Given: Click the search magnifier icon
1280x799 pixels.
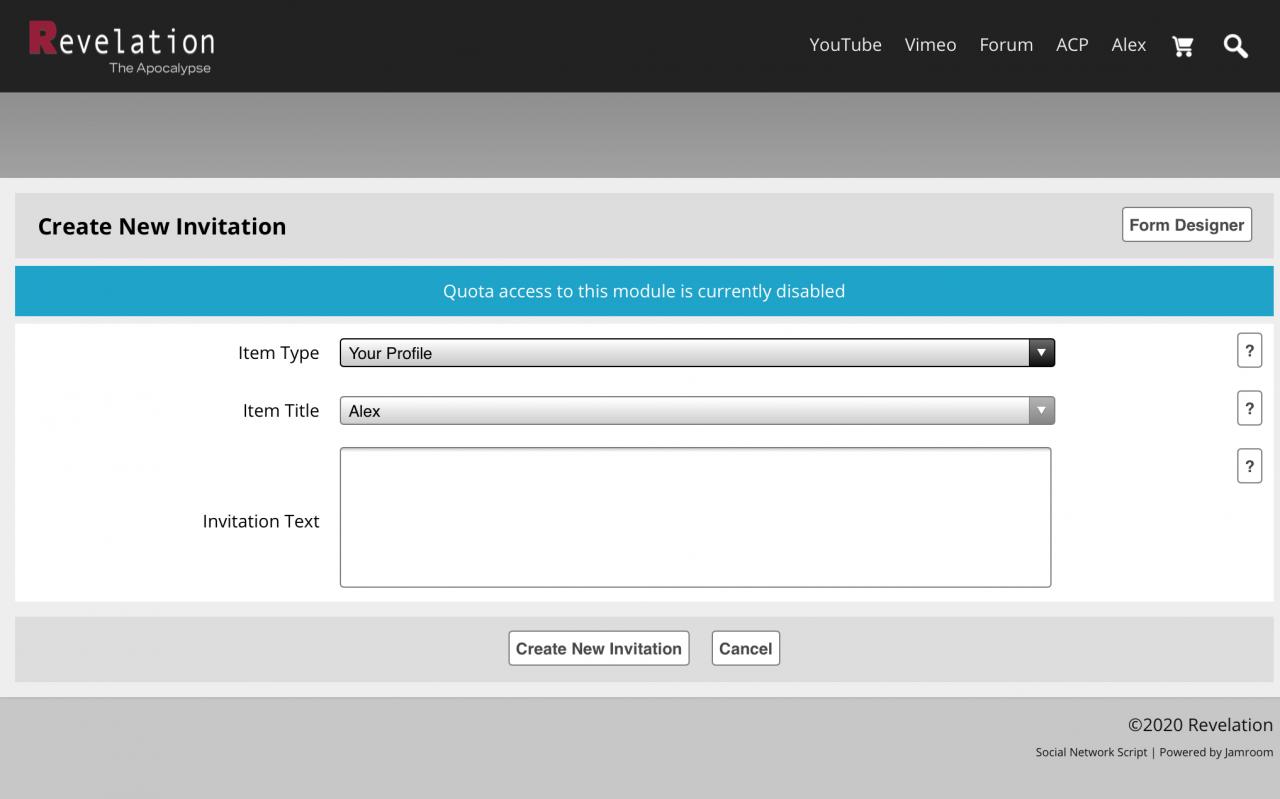Looking at the screenshot, I should [x=1236, y=46].
